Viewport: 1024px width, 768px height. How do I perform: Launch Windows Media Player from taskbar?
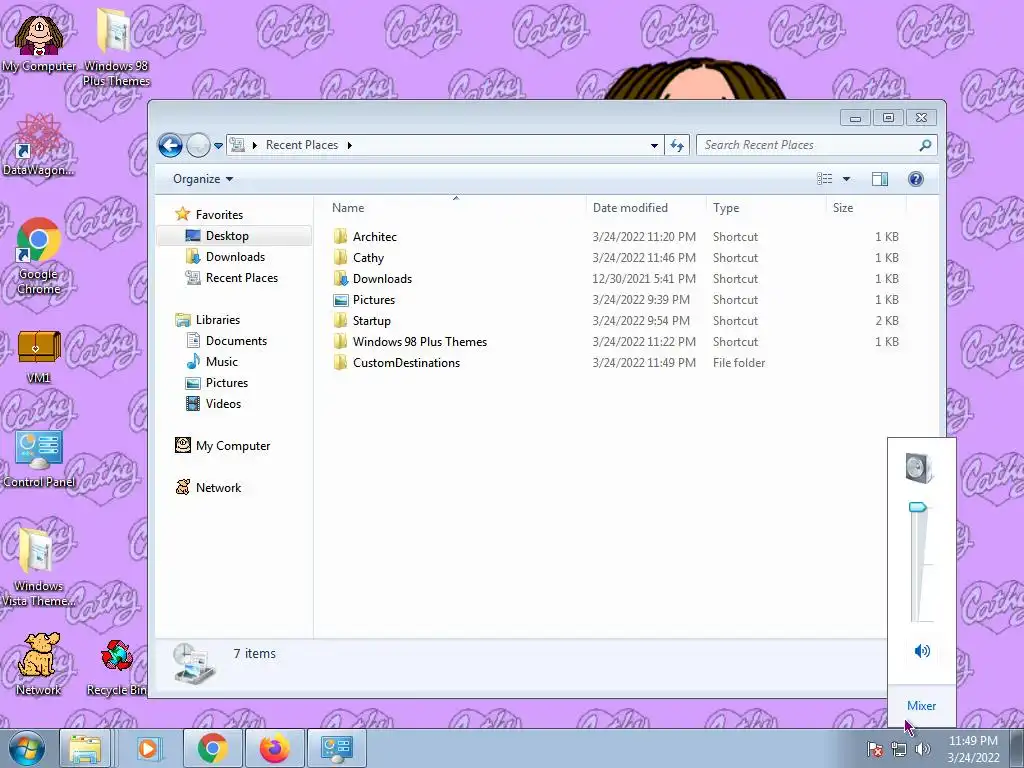148,748
